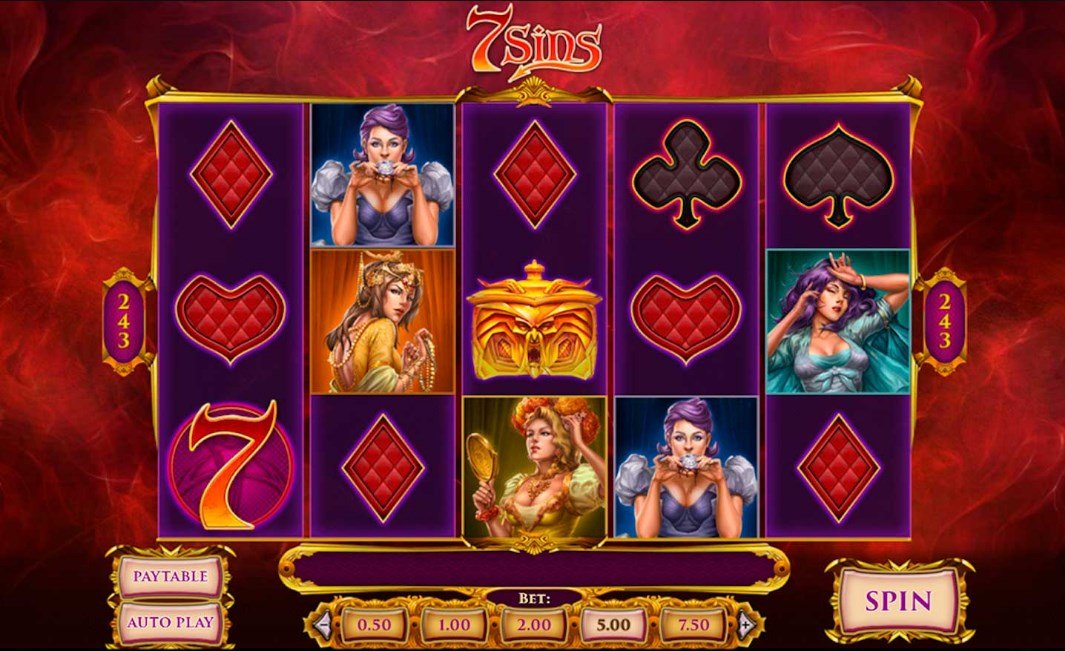Spin the reels

pos(898,601)
